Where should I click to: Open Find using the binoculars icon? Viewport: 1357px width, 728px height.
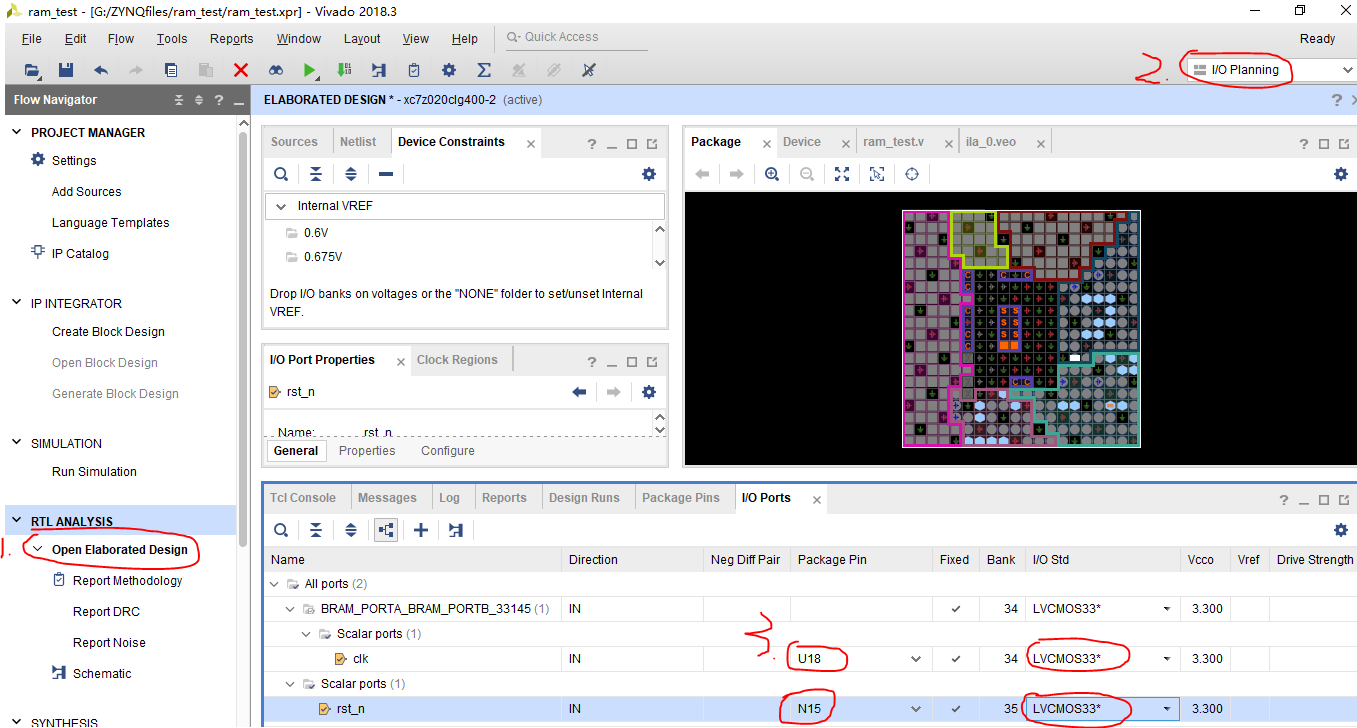pyautogui.click(x=275, y=70)
